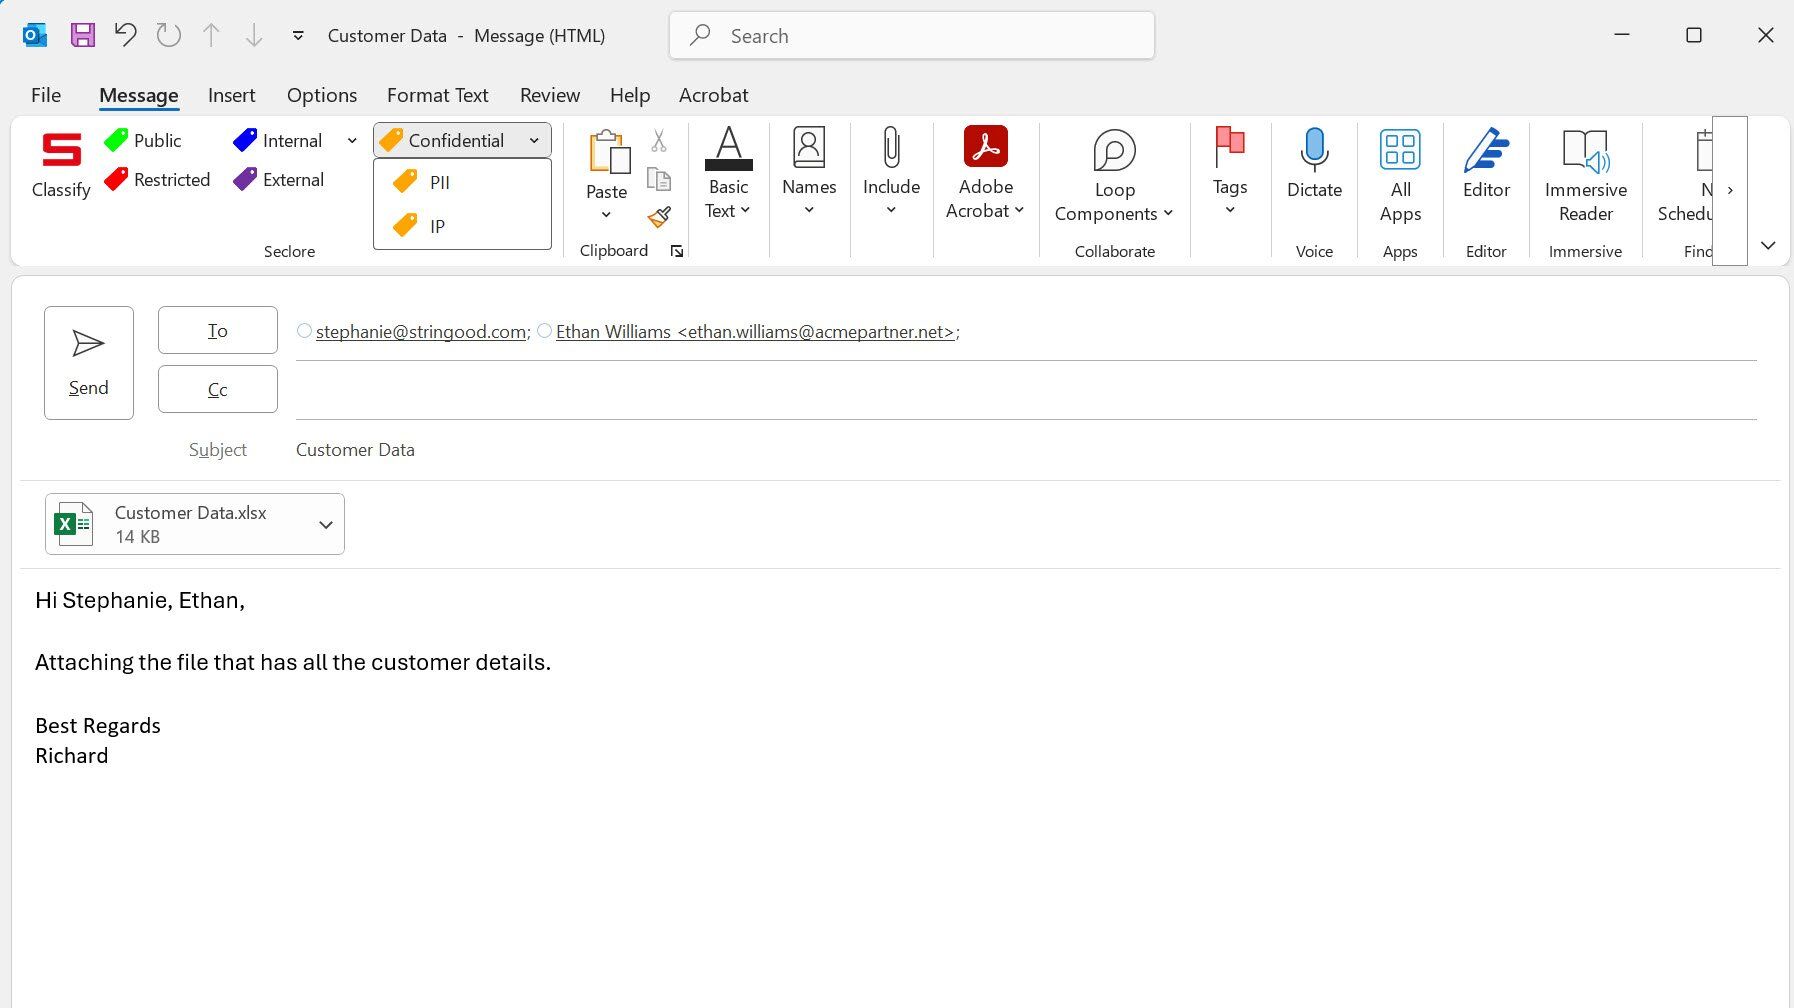Click the Cc button

coord(218,389)
